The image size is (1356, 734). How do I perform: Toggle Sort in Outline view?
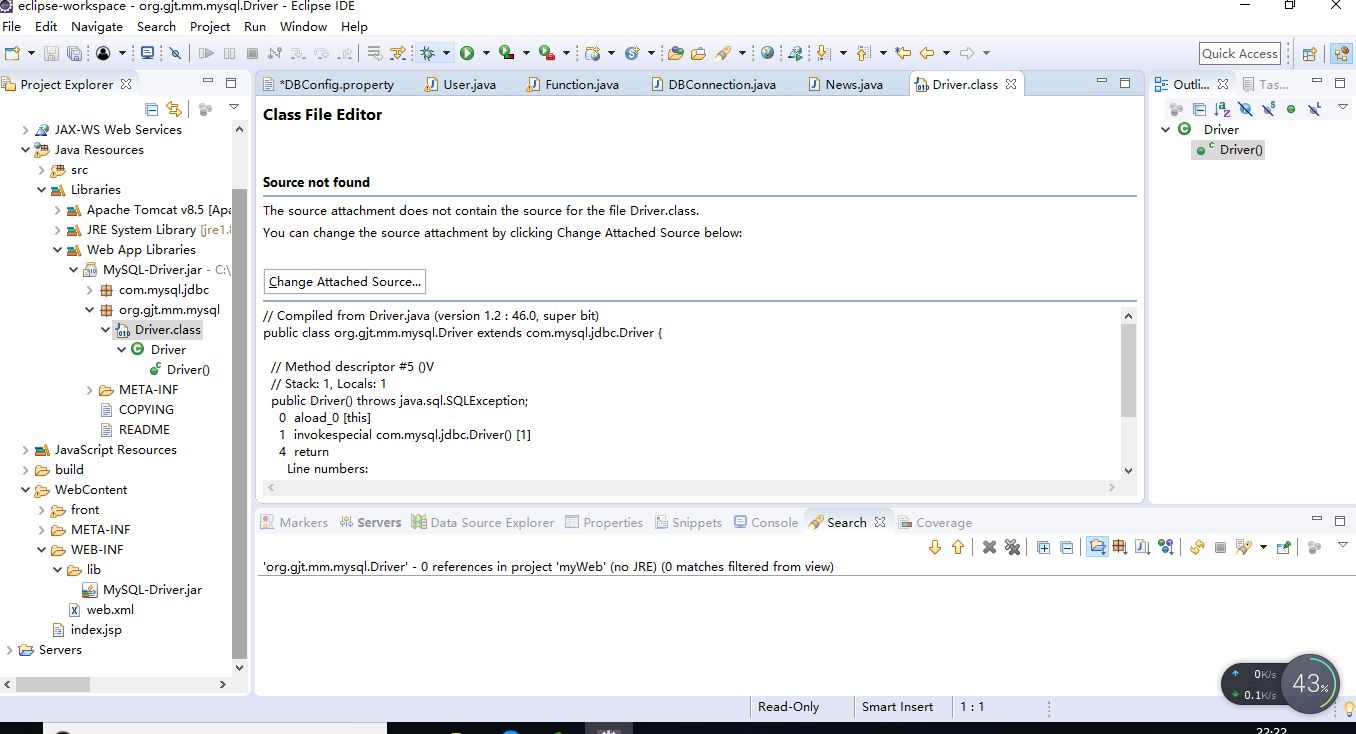[1222, 109]
